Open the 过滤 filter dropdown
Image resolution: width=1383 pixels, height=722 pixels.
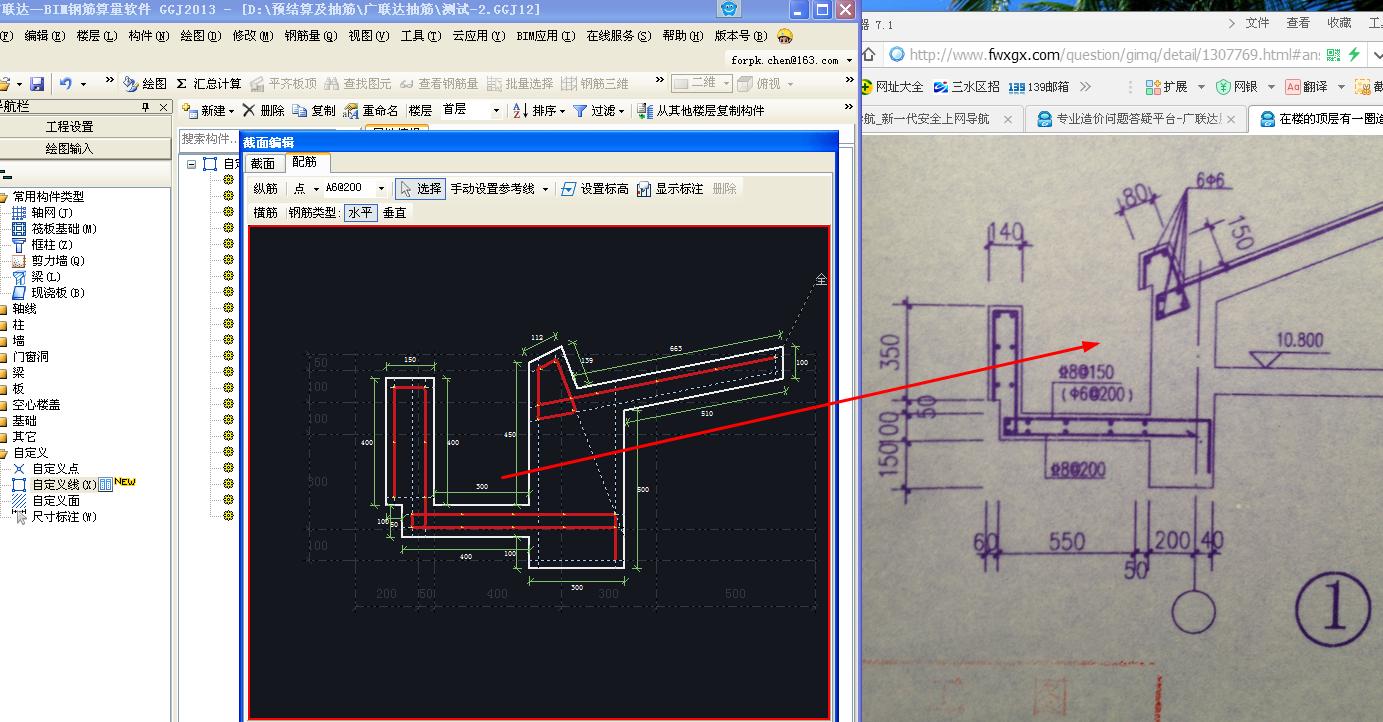point(621,112)
